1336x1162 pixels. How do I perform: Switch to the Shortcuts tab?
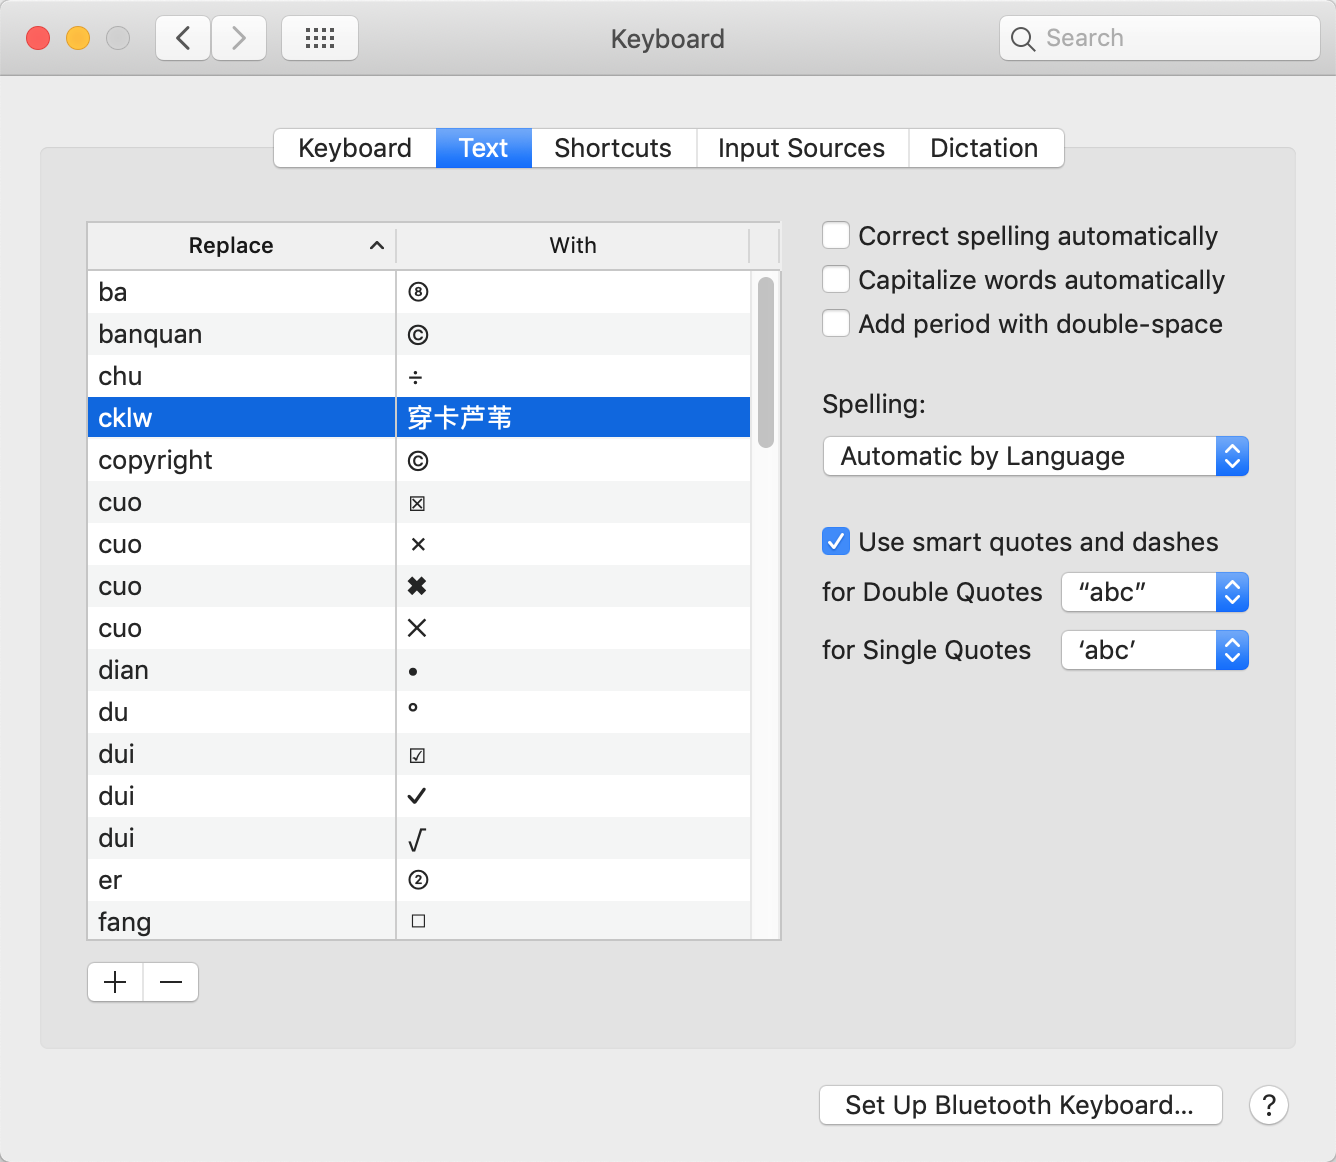(x=613, y=148)
